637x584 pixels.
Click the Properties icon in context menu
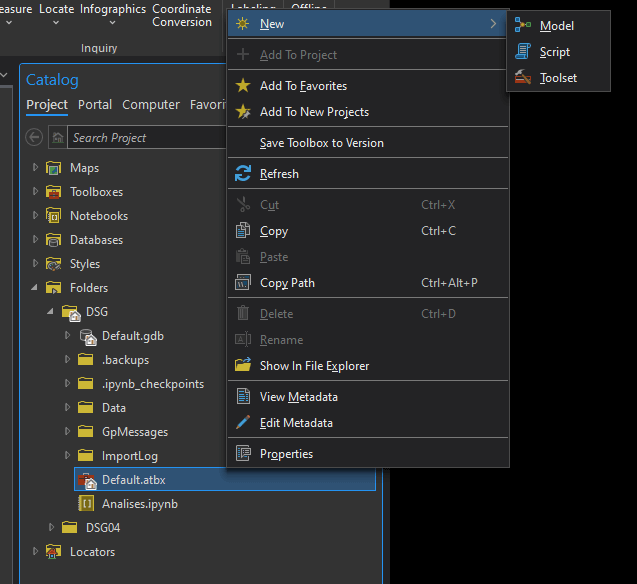tap(243, 454)
